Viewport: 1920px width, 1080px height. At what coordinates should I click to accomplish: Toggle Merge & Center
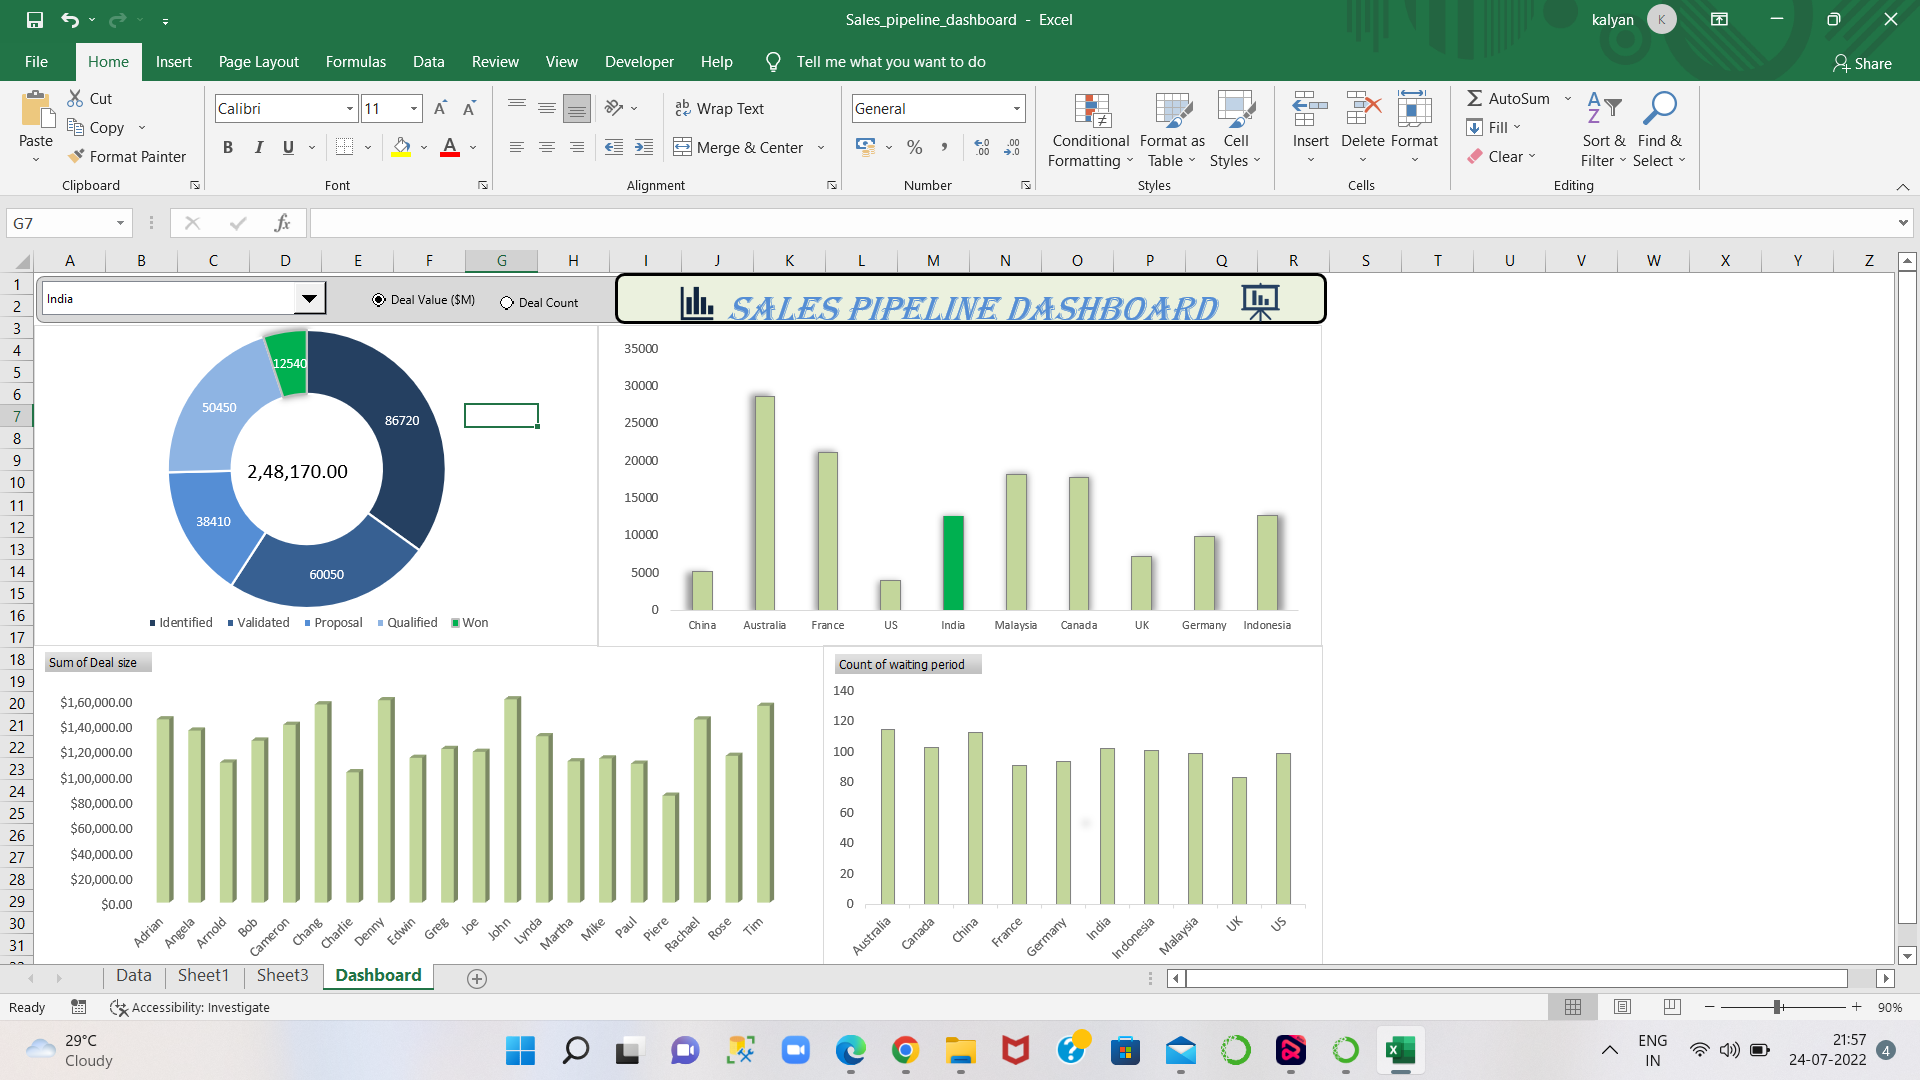(x=740, y=147)
